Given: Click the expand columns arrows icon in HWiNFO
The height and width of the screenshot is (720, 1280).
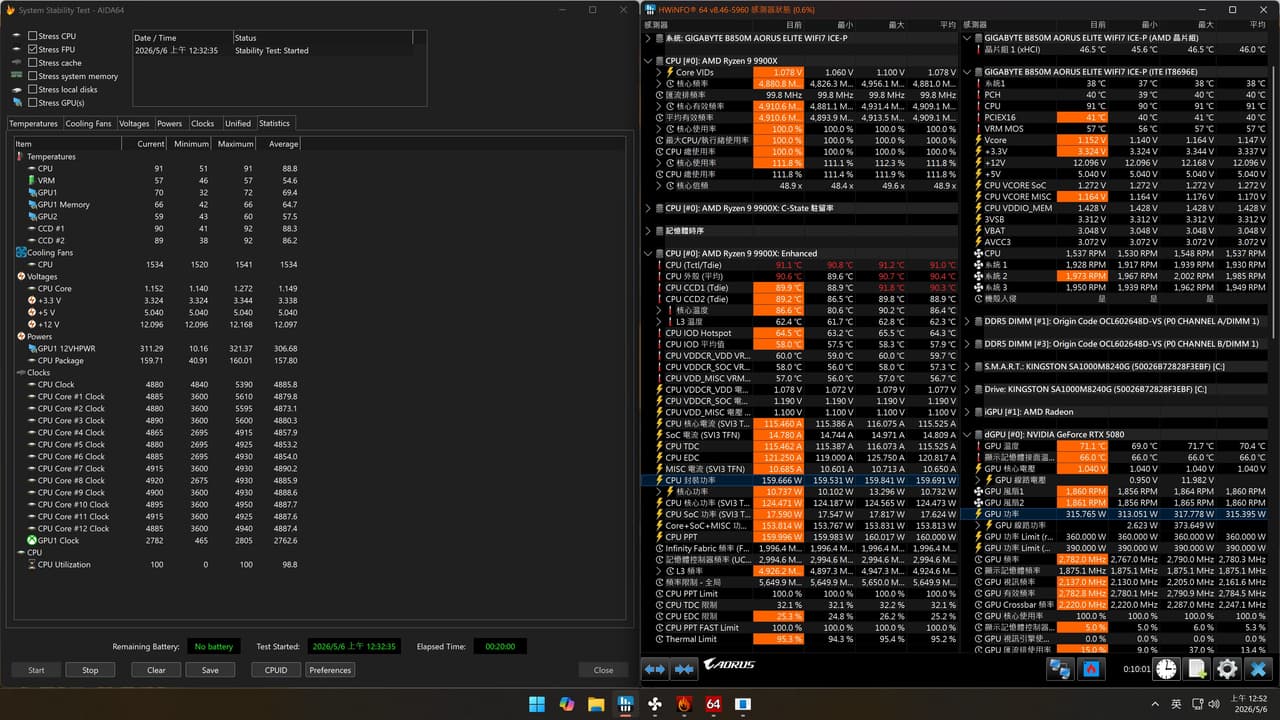Looking at the screenshot, I should click(655, 669).
